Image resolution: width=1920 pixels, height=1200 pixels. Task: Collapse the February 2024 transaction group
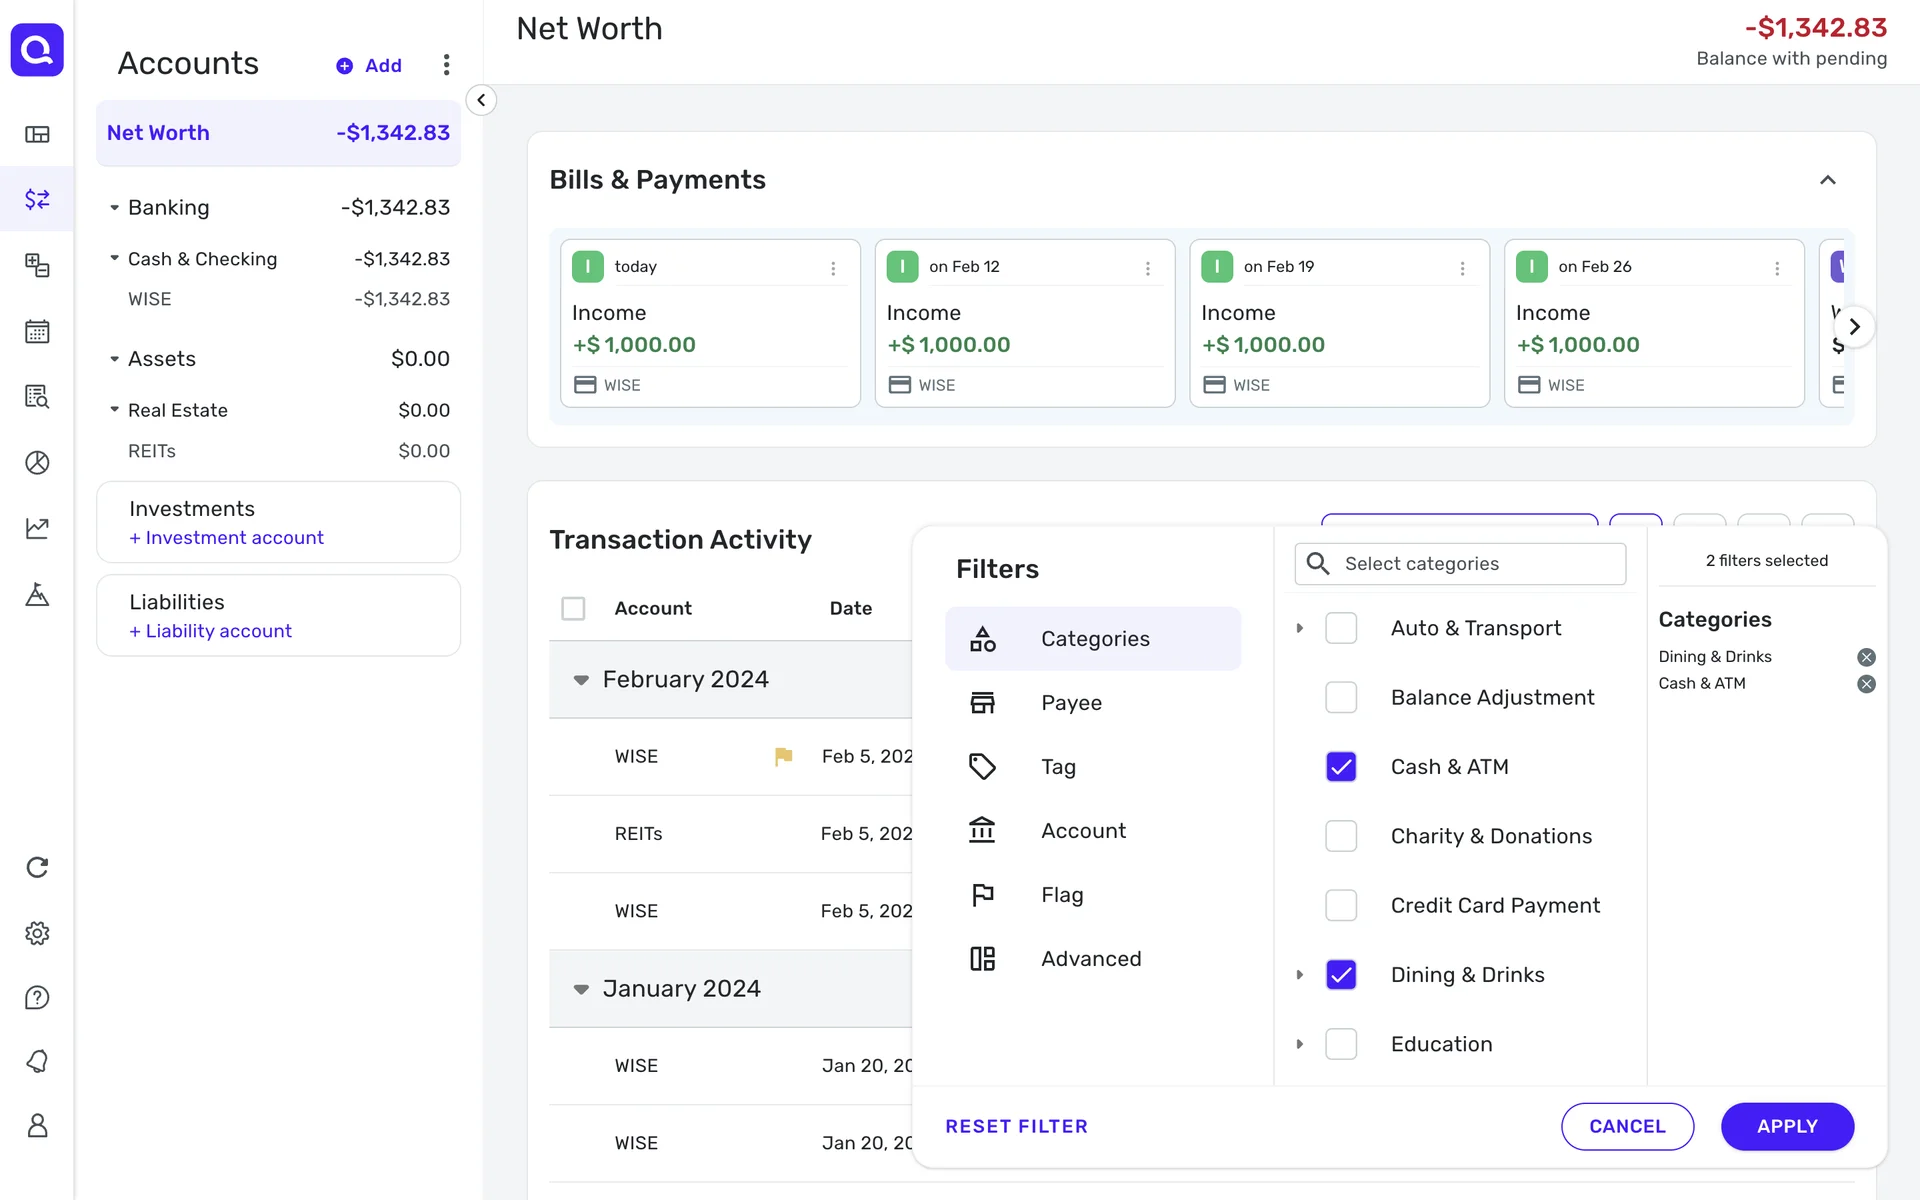[x=581, y=680]
